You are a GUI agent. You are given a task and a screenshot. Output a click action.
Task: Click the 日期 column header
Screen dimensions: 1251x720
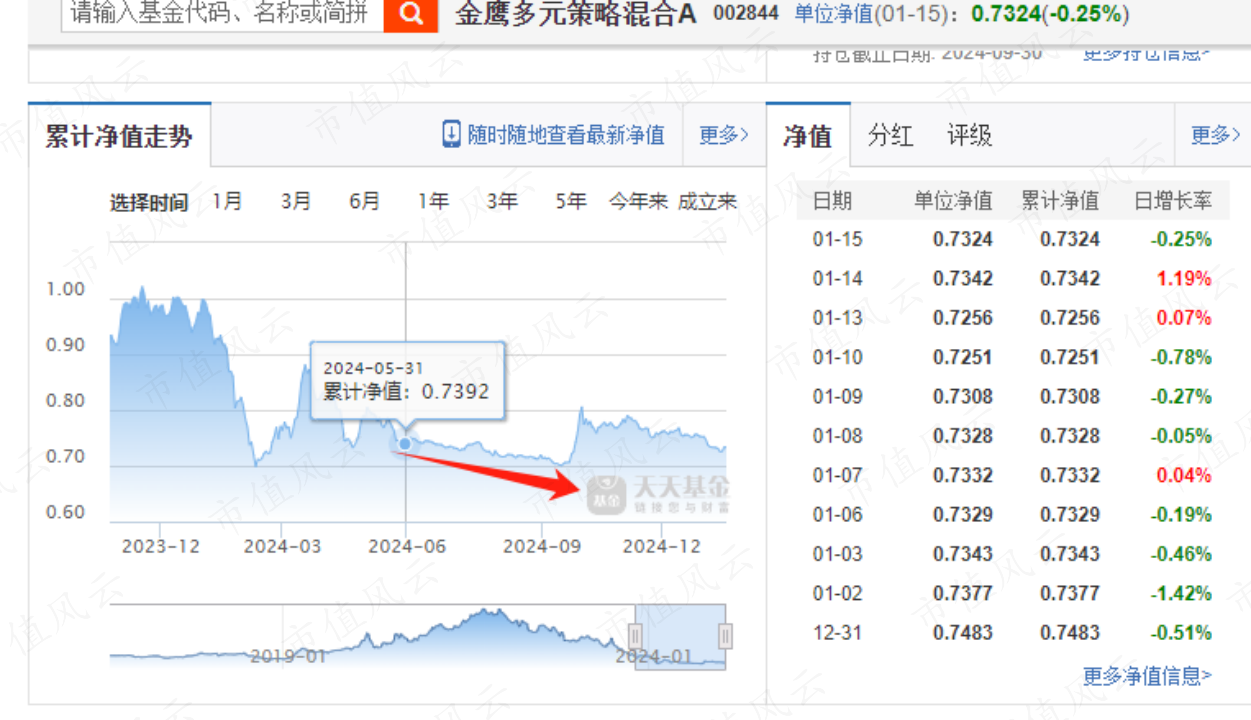[832, 201]
